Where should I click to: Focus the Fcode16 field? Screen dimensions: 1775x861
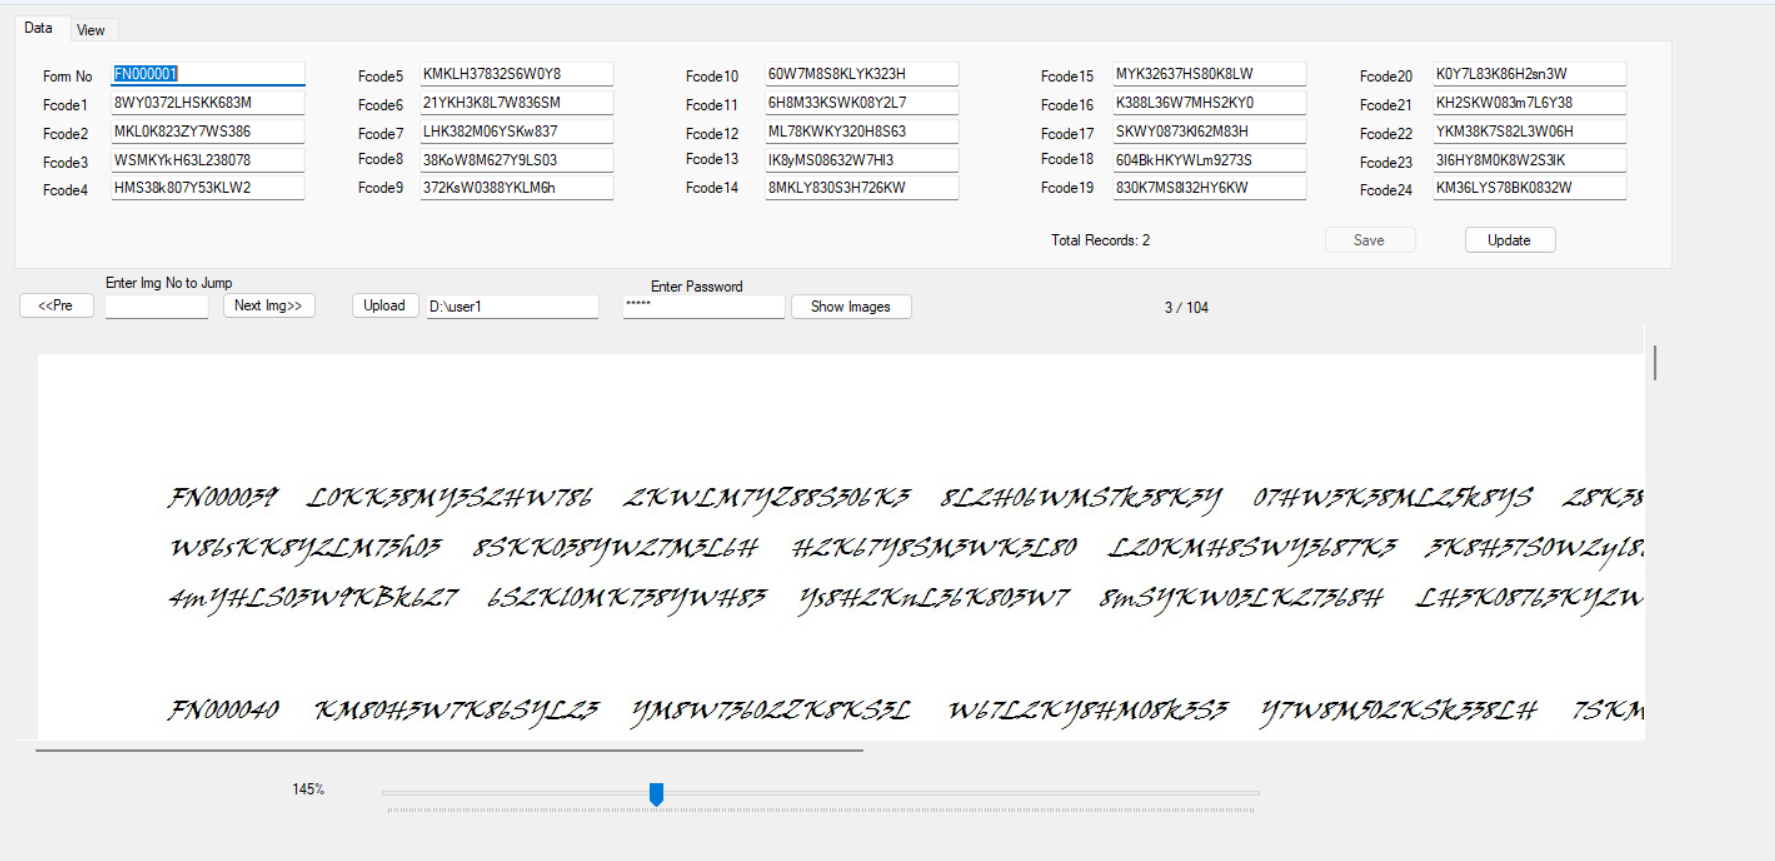point(1209,103)
